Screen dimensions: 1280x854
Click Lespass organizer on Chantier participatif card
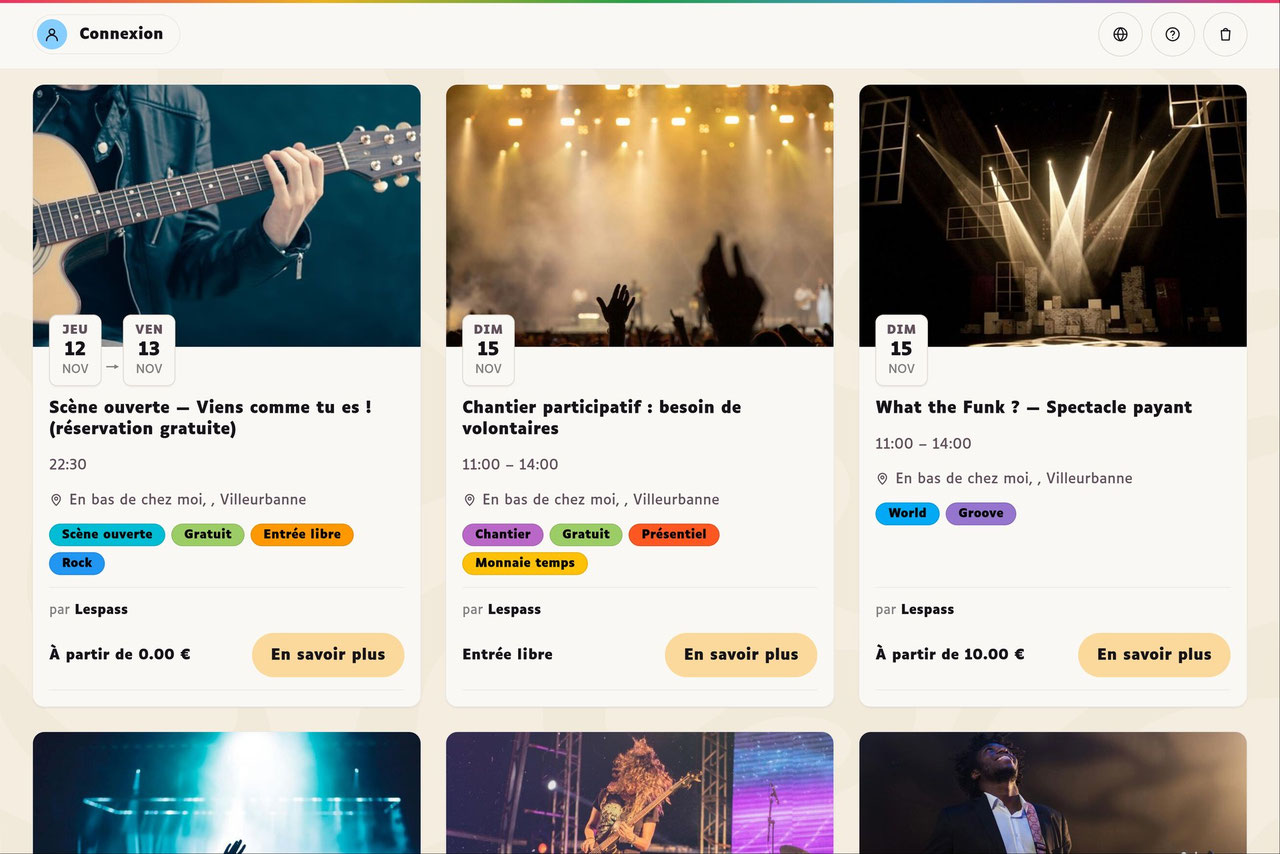[514, 610]
